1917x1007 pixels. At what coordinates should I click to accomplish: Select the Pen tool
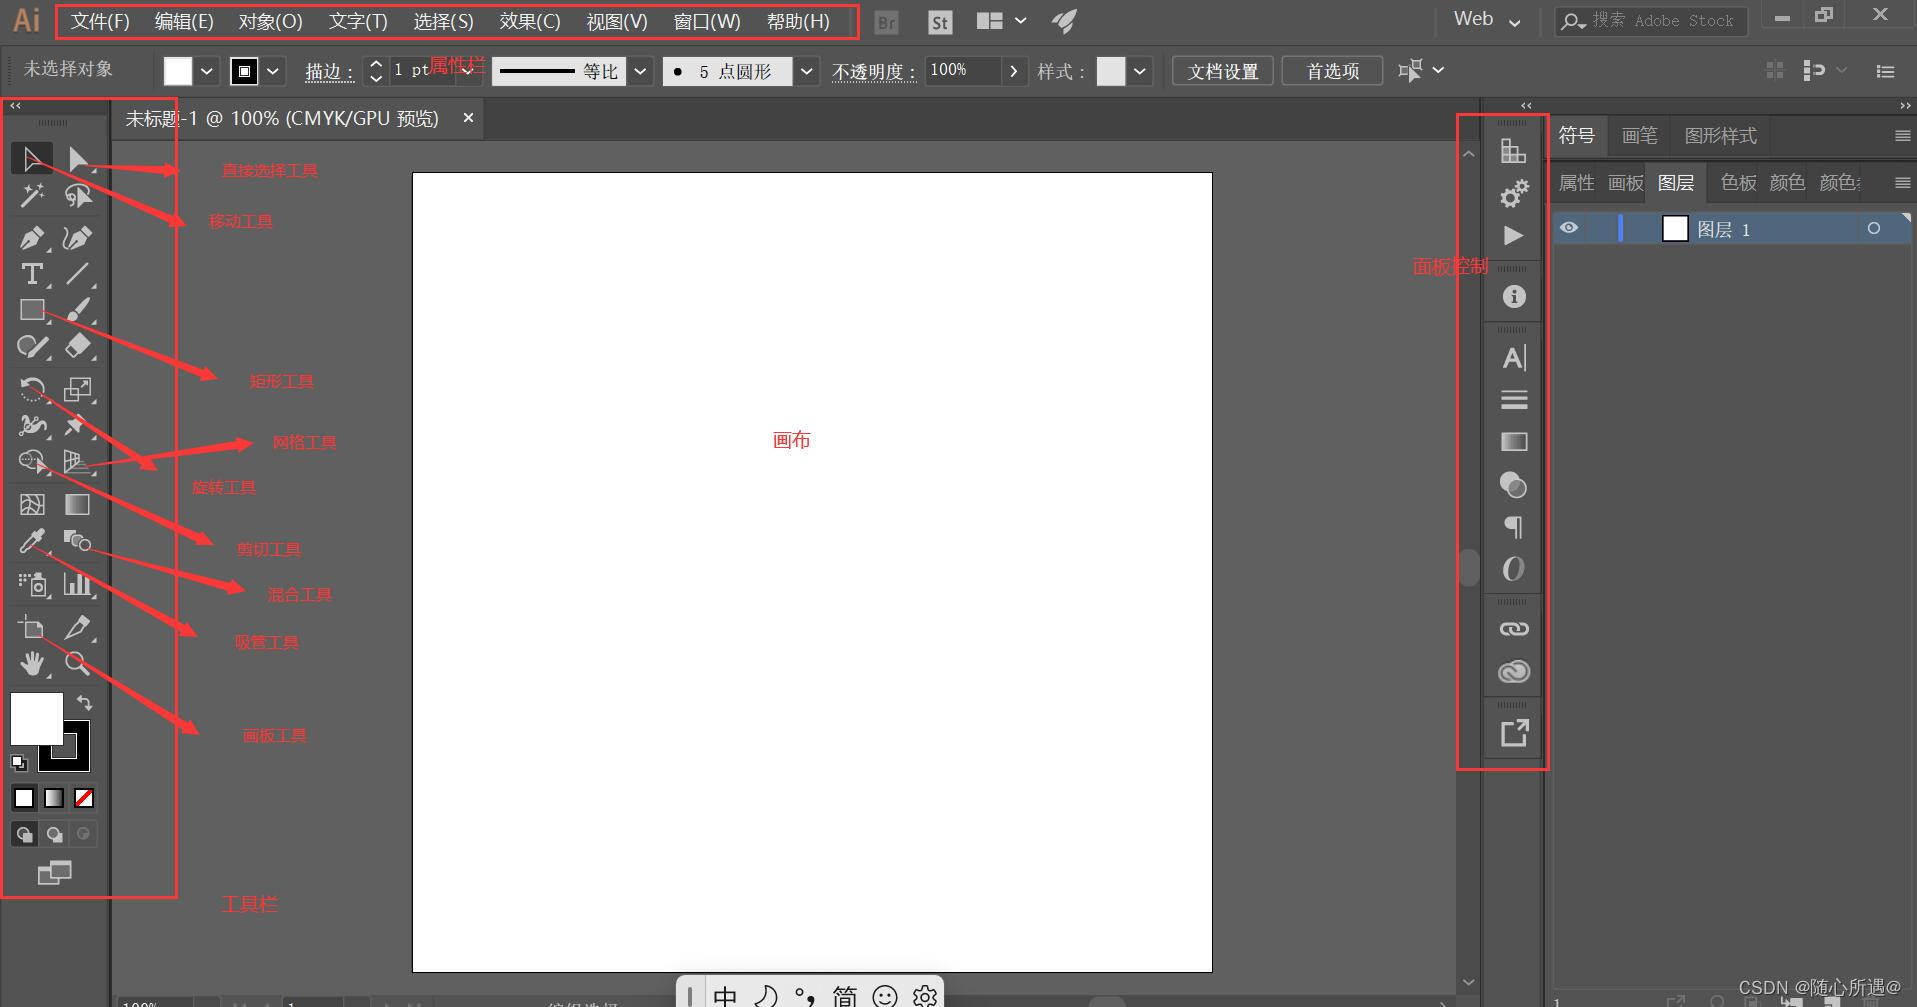32,238
